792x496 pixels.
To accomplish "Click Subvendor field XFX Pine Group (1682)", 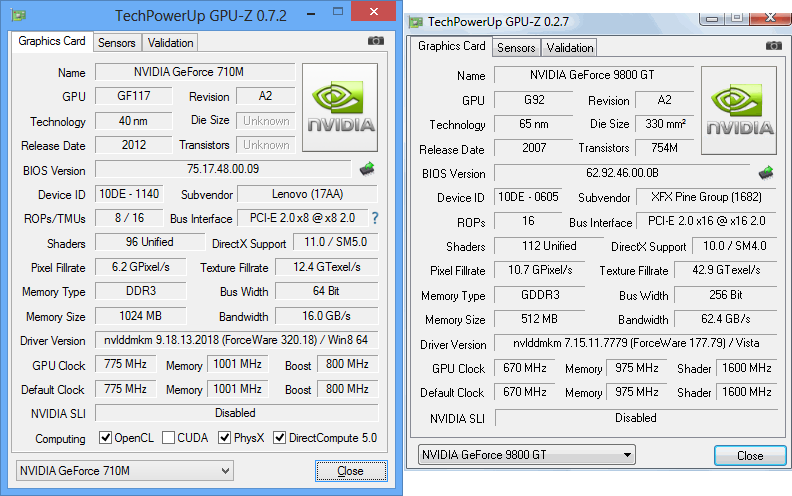I will 706,197.
